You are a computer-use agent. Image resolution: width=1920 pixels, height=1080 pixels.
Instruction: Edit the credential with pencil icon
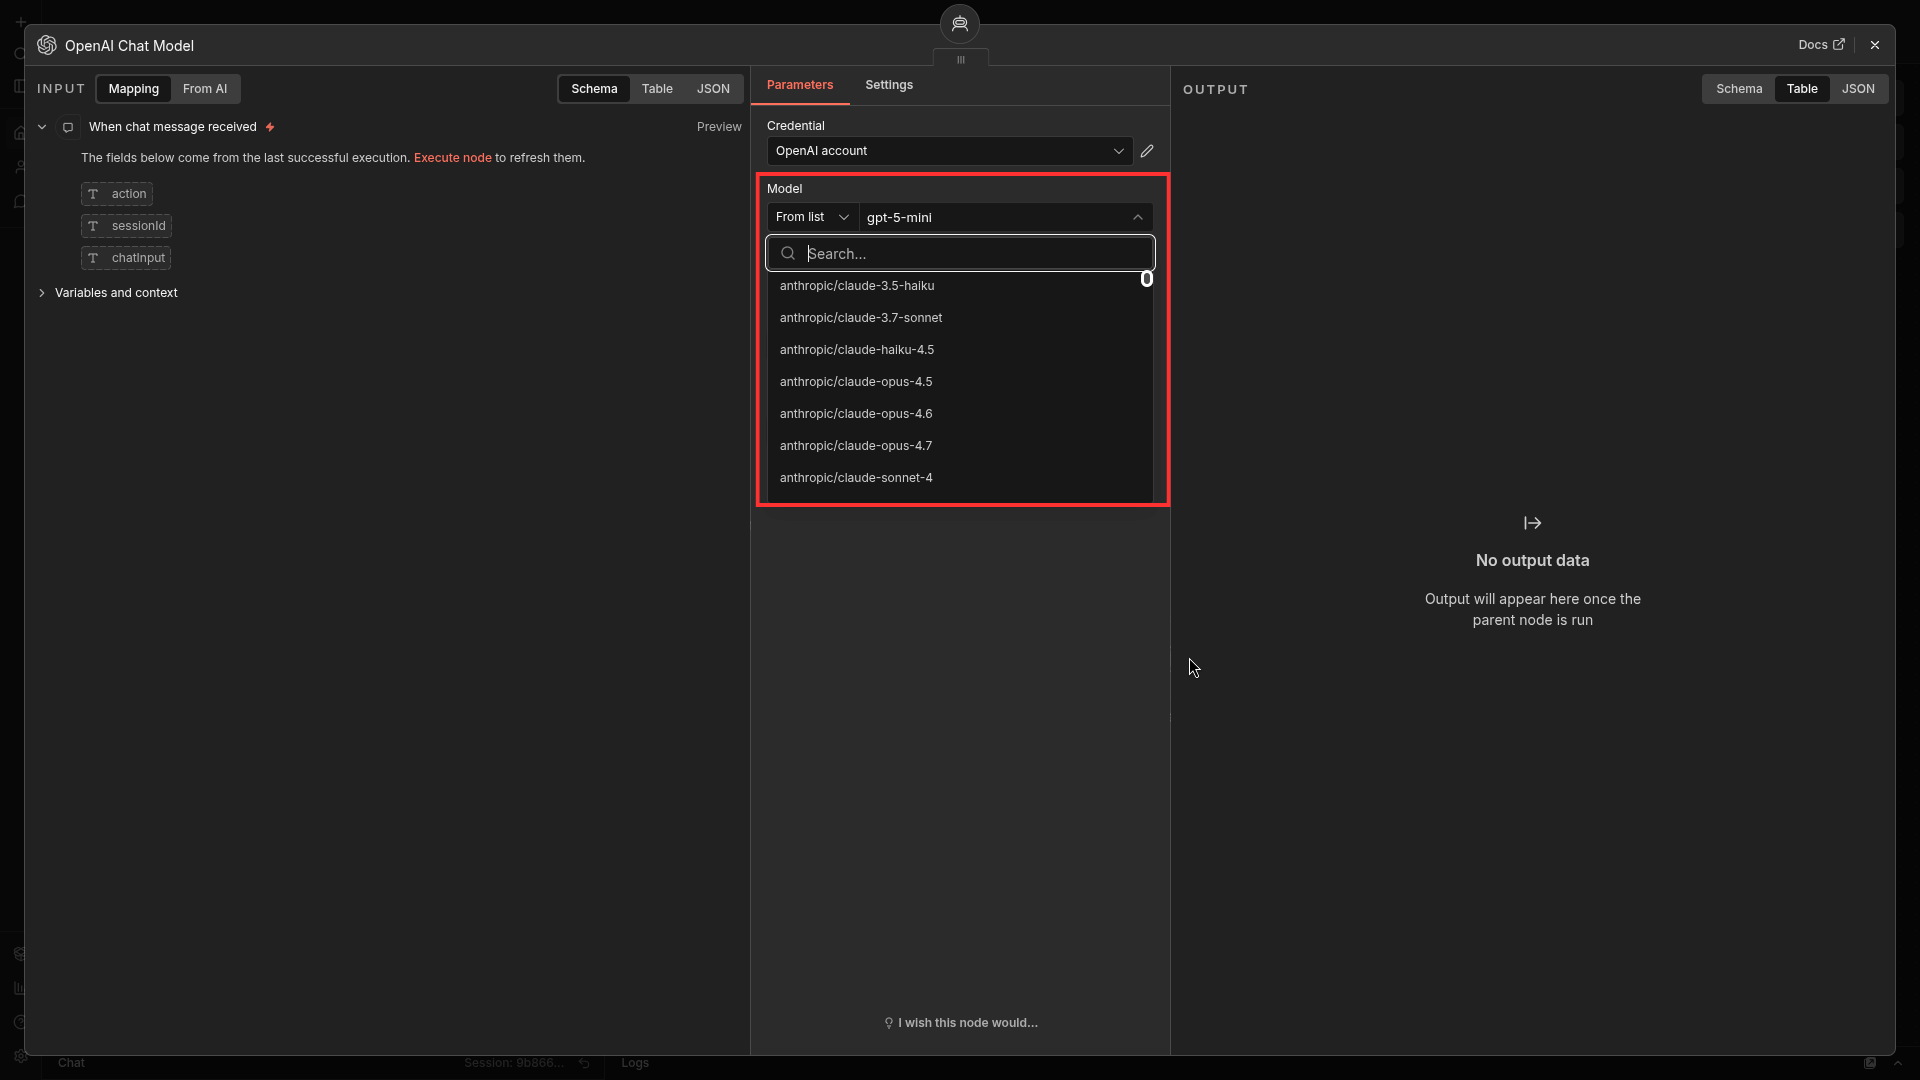point(1147,151)
